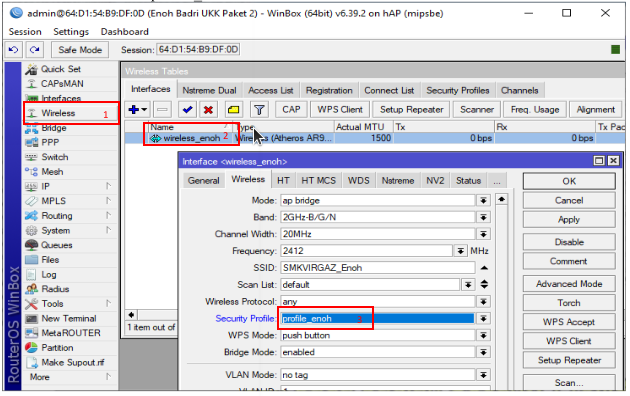Open Switch from sidebar
The width and height of the screenshot is (630, 396).
[x=55, y=157]
